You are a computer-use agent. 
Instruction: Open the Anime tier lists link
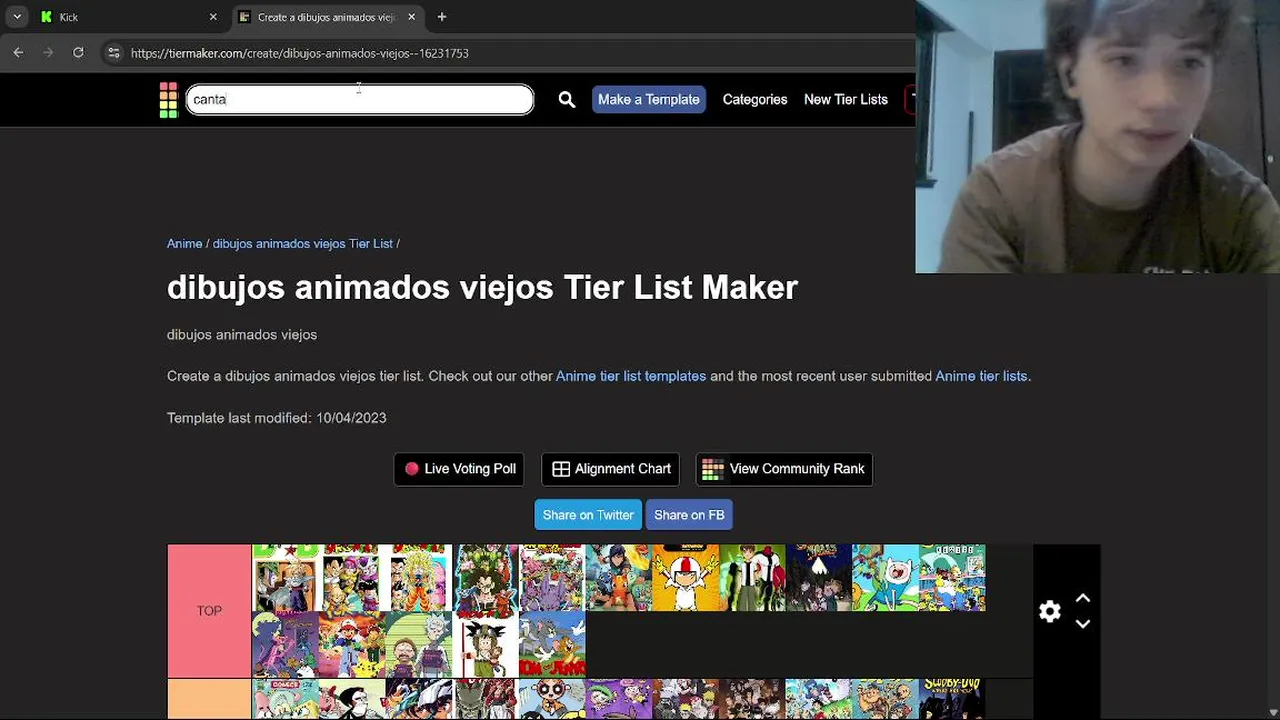981,376
